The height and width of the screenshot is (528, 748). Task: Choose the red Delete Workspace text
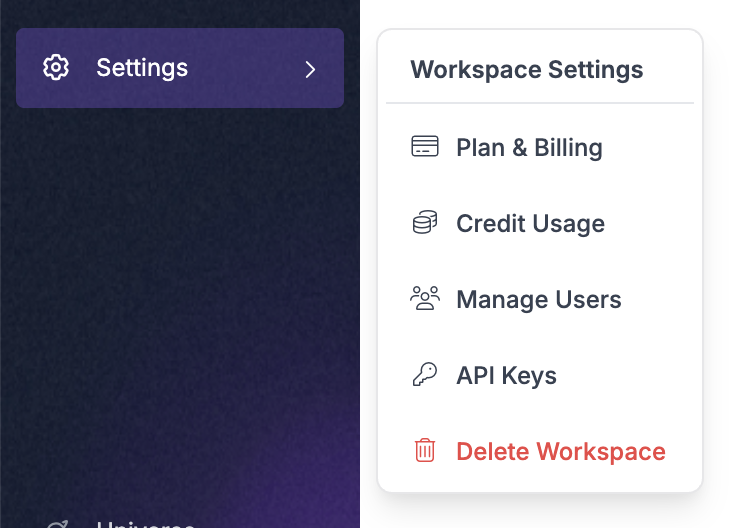(560, 452)
